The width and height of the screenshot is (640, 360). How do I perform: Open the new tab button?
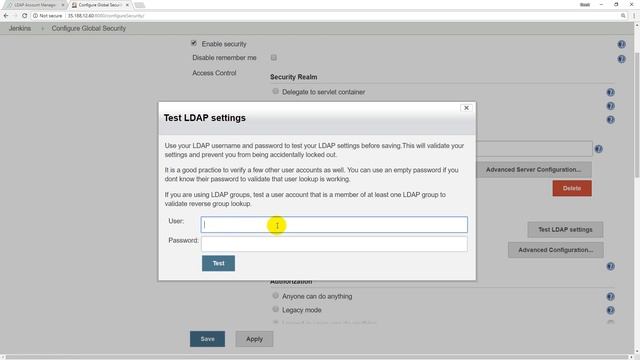[139, 5]
